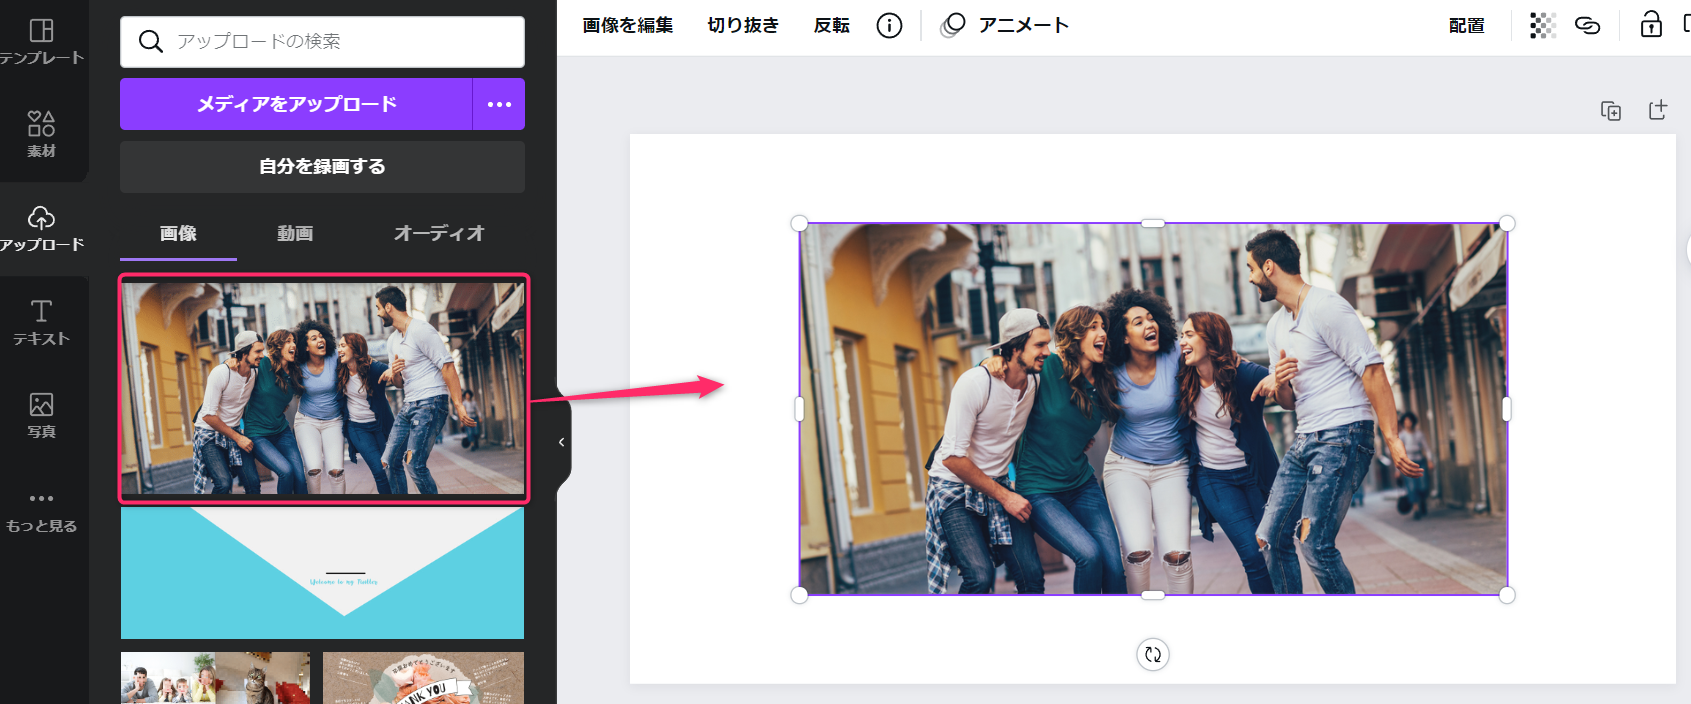Switch to the 動画 tab
This screenshot has height=704, width=1691.
point(295,234)
